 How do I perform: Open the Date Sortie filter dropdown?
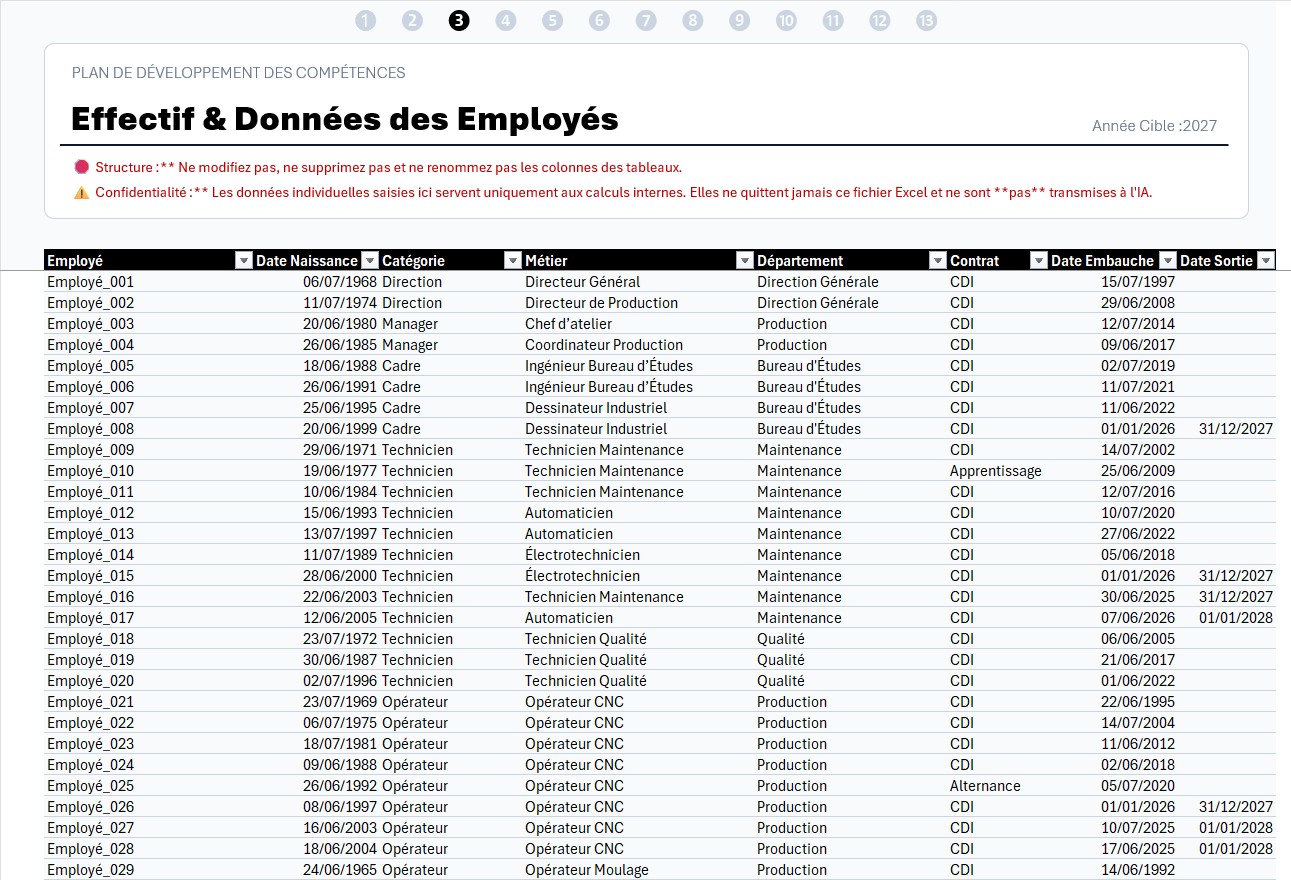click(1266, 261)
